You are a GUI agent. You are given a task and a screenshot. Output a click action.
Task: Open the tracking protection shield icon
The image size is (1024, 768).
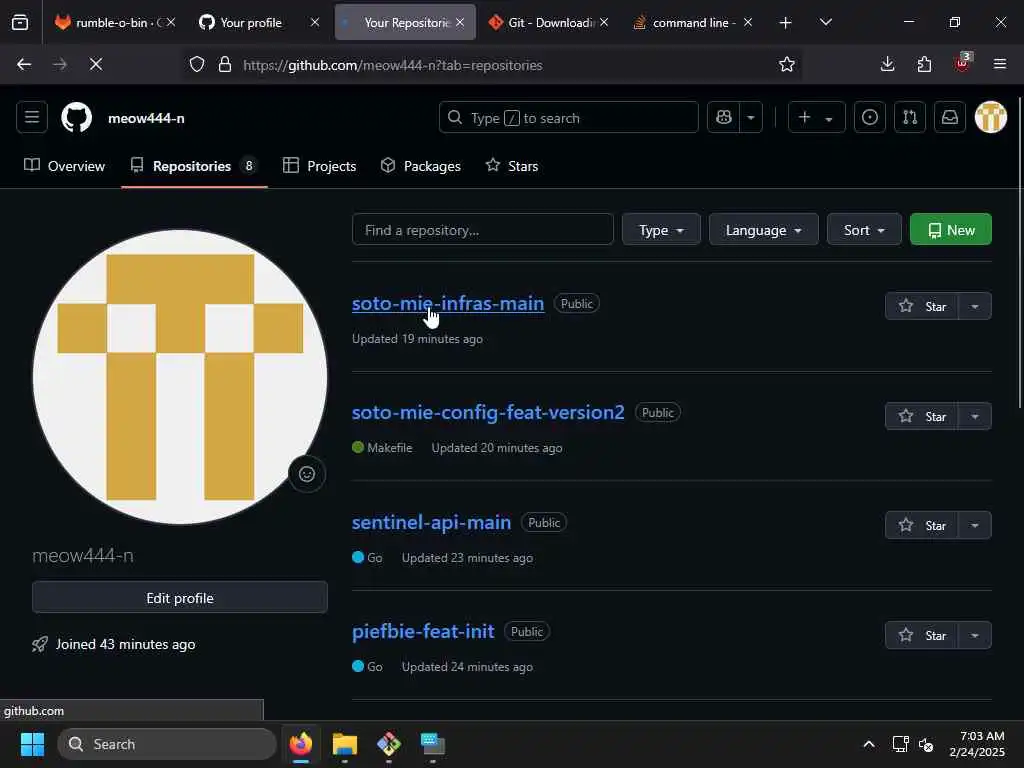197,65
